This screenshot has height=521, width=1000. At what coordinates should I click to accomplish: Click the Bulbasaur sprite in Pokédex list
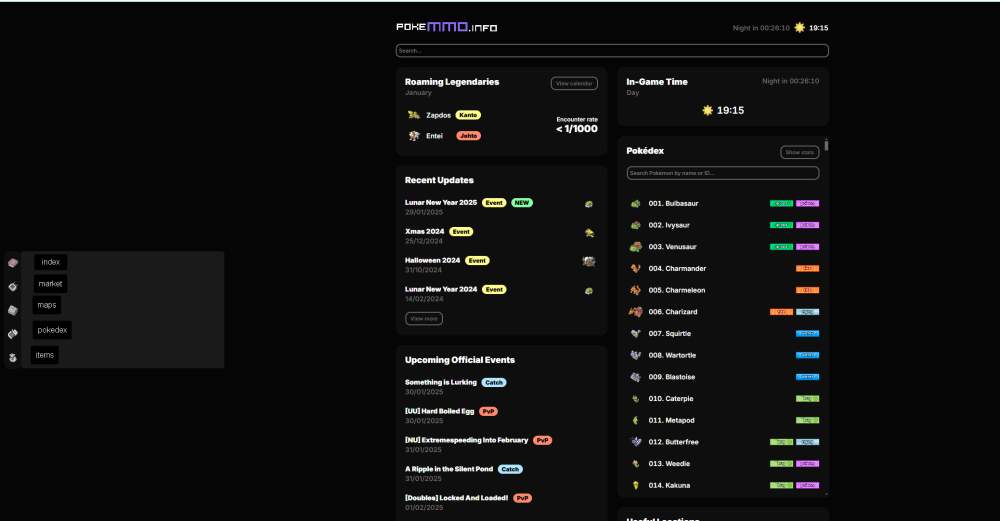point(635,203)
